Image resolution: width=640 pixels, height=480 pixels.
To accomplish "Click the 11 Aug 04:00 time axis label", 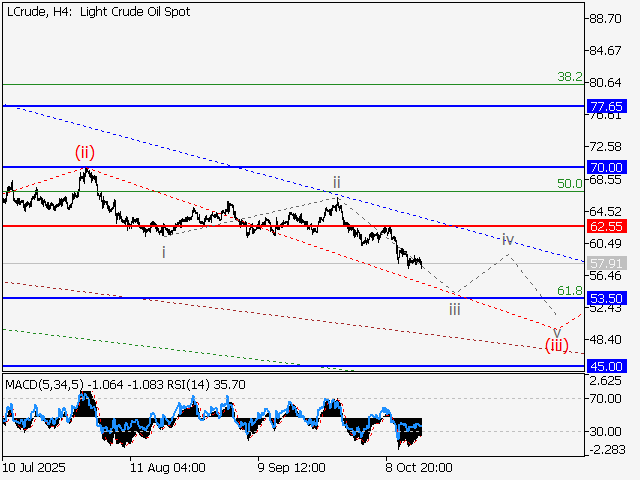I will coord(168,467).
